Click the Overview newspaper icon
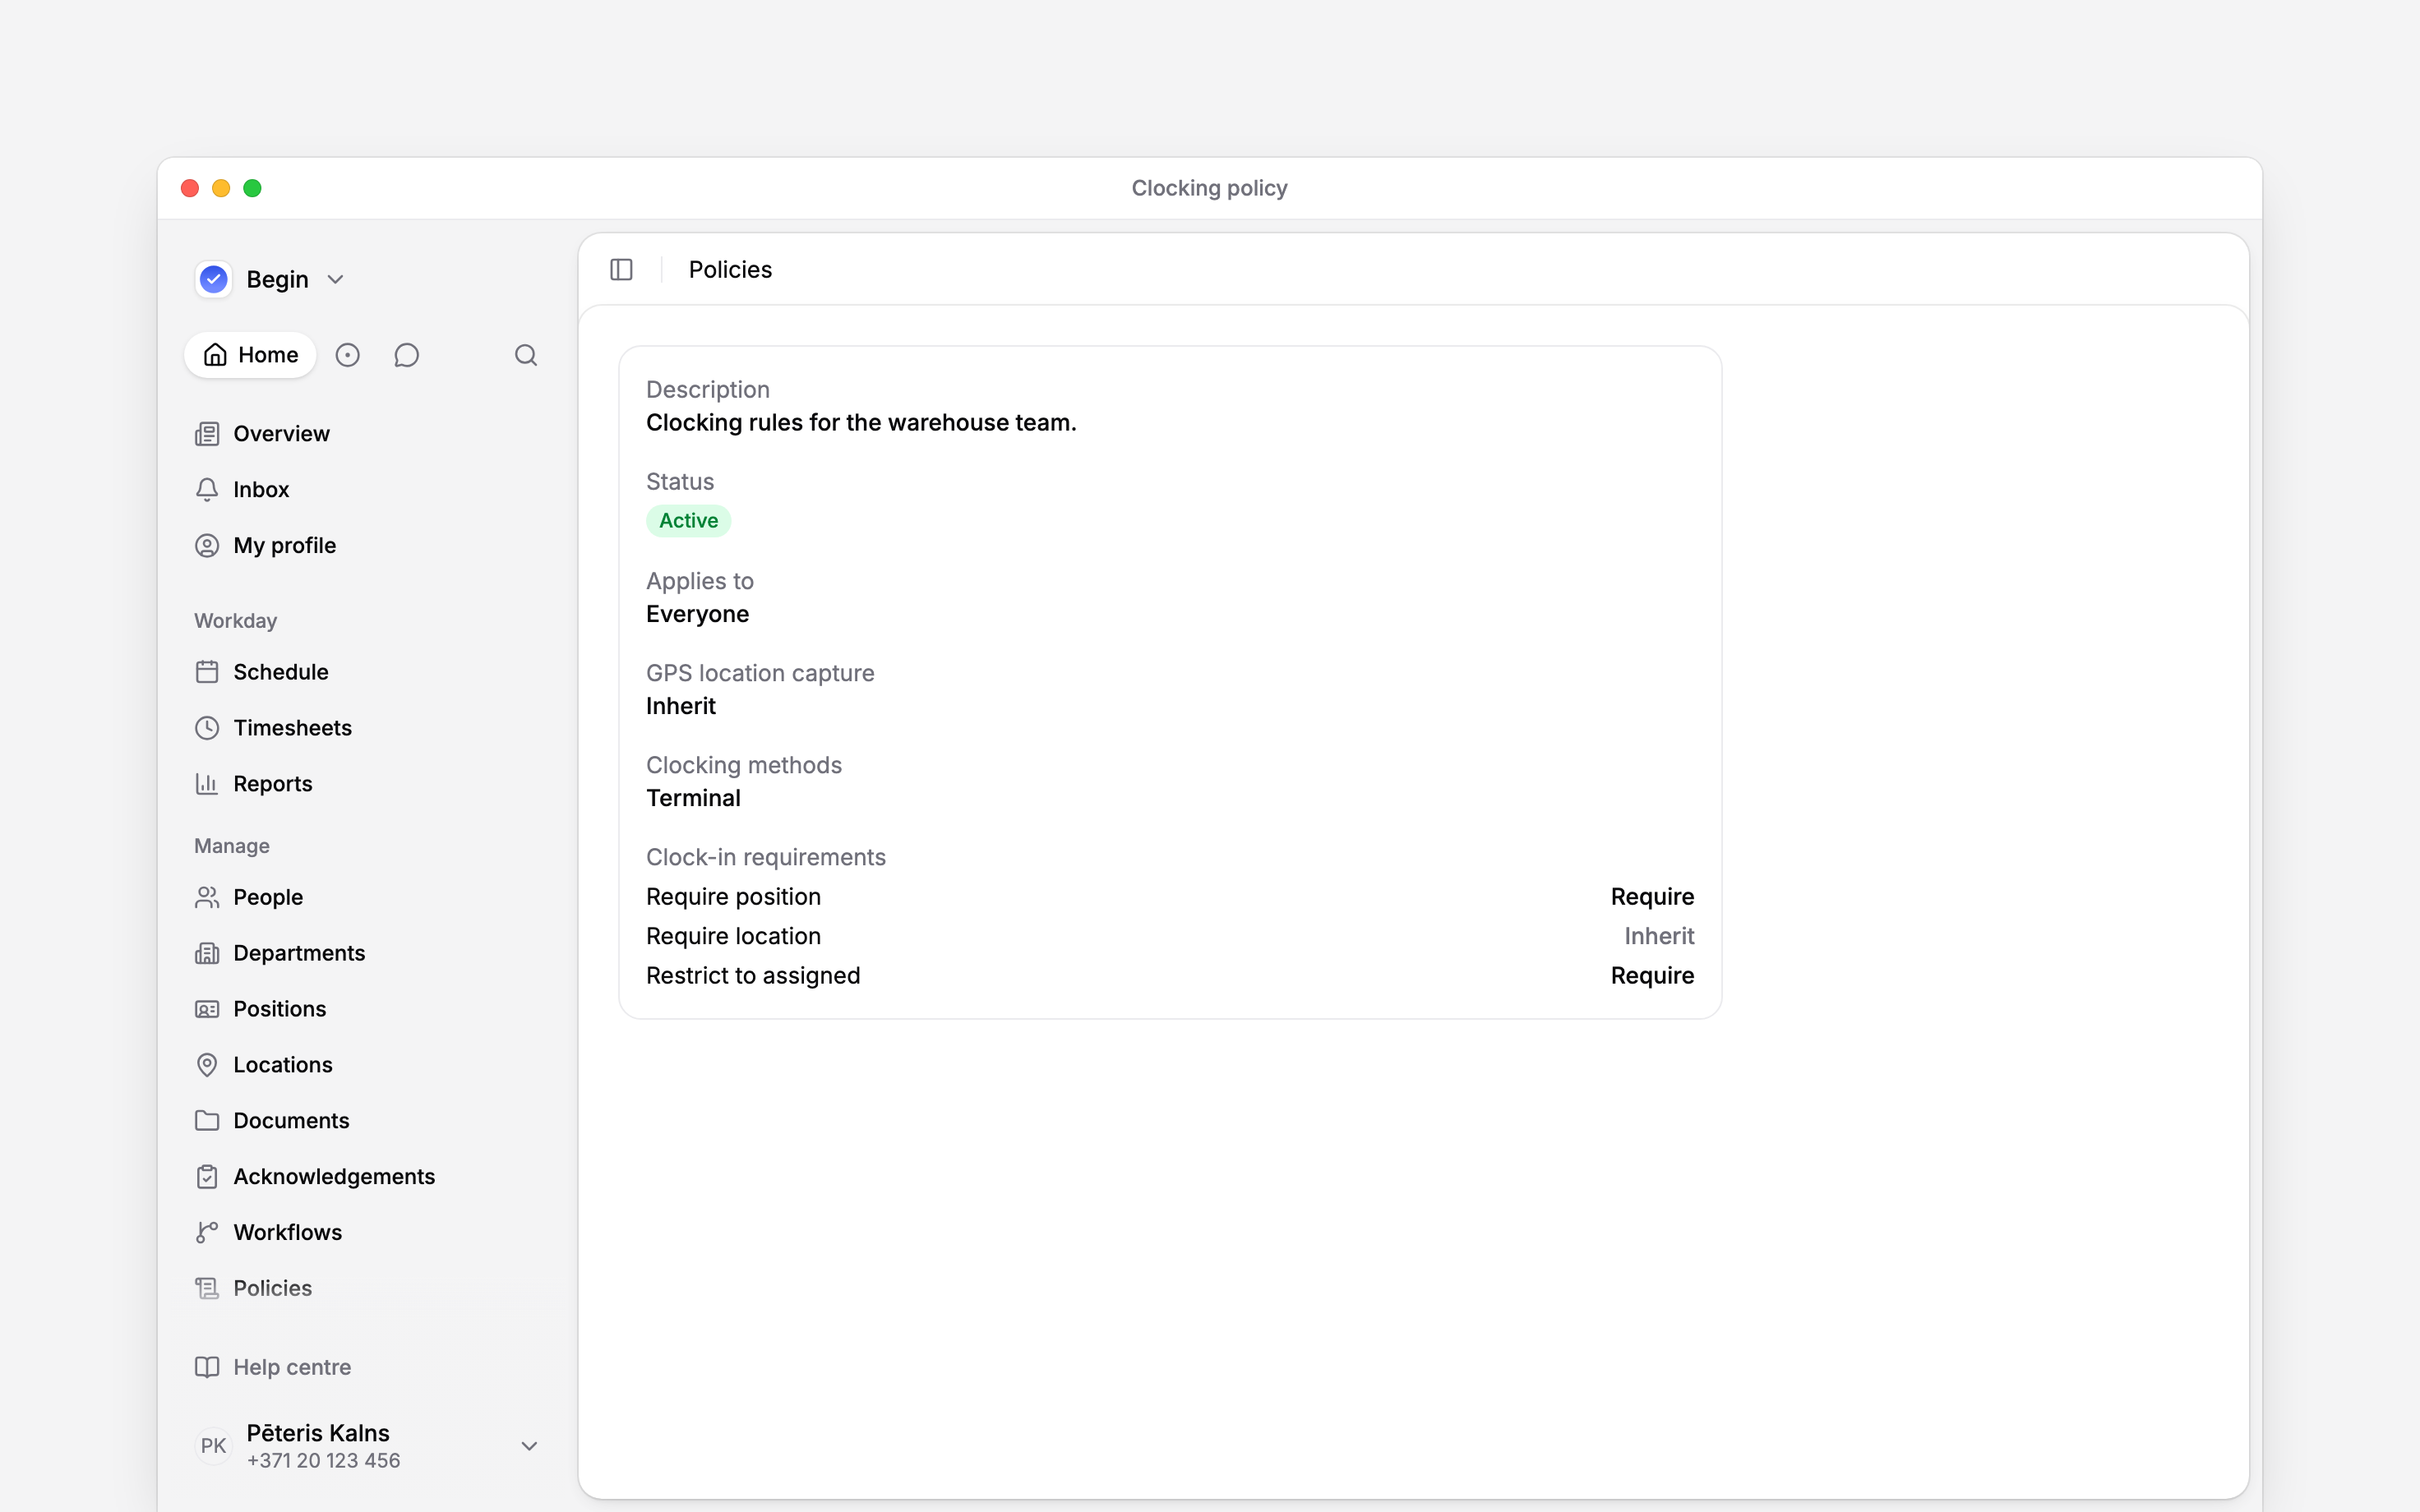2420x1512 pixels. 207,434
